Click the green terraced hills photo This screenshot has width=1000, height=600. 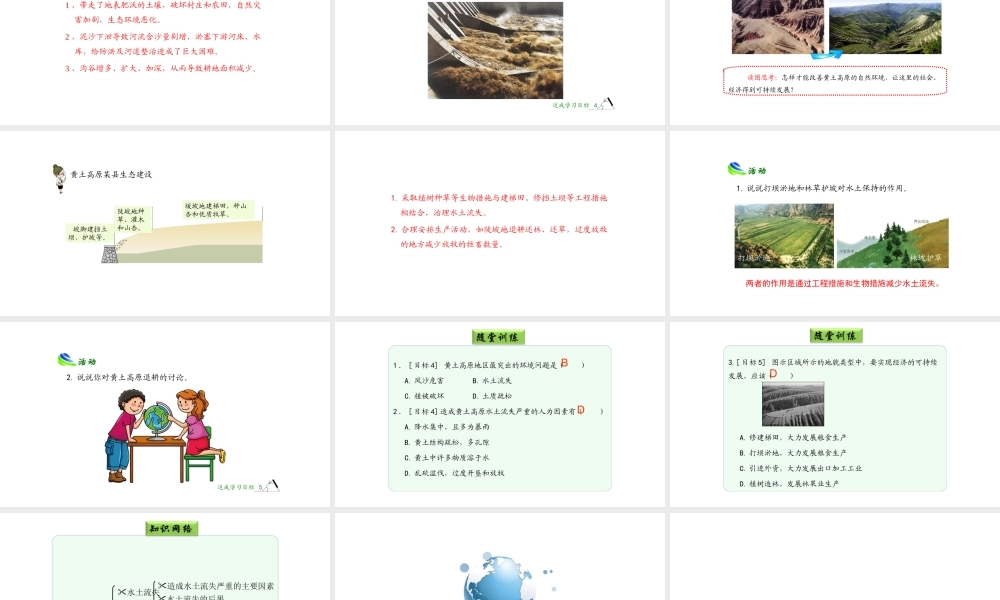coord(885,27)
